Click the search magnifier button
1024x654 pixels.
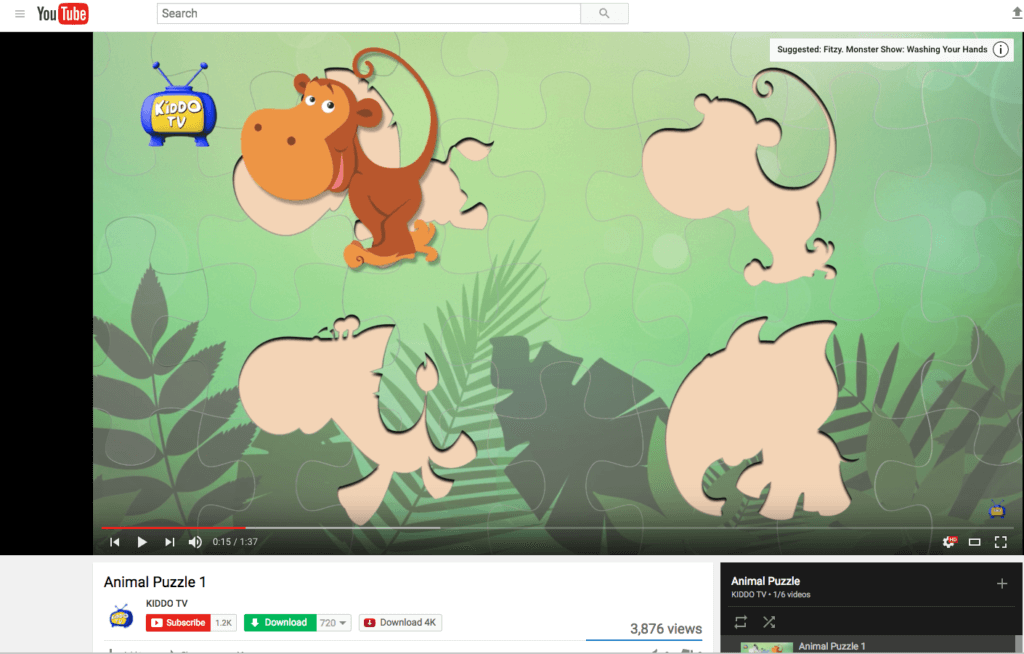604,14
